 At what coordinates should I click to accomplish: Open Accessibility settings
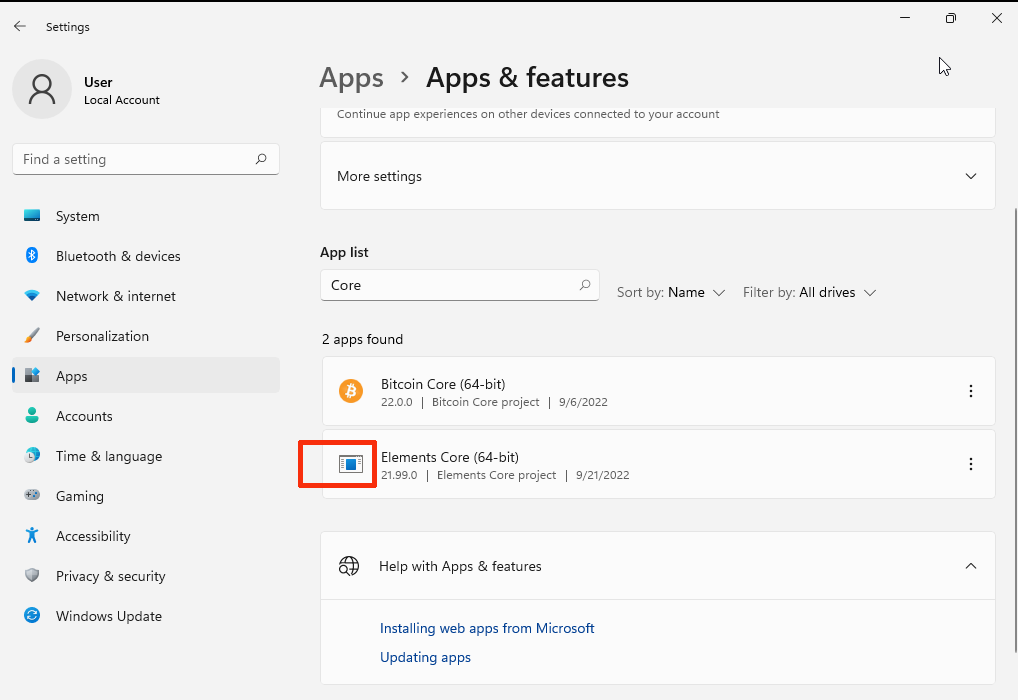pos(92,536)
